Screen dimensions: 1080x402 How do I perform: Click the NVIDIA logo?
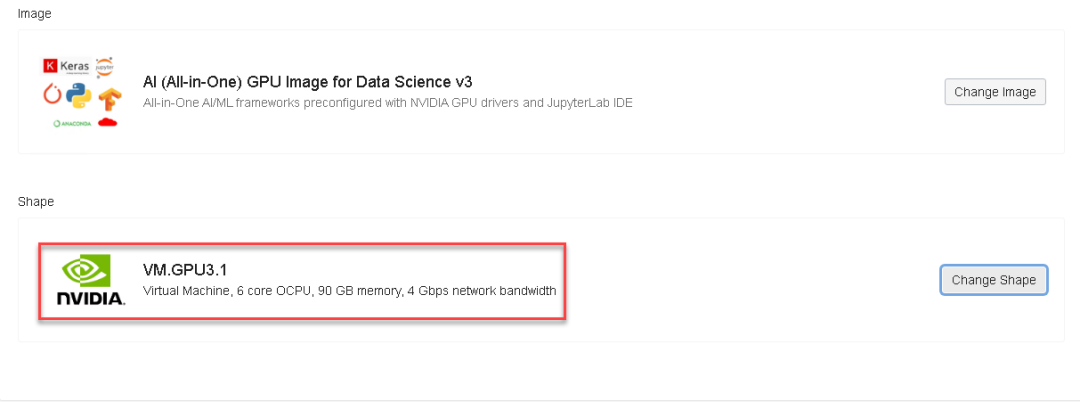pyautogui.click(x=90, y=281)
